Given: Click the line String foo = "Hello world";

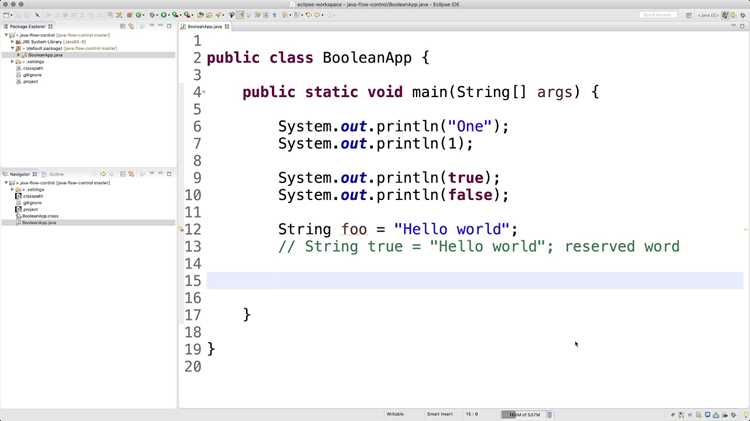Looking at the screenshot, I should tap(398, 230).
